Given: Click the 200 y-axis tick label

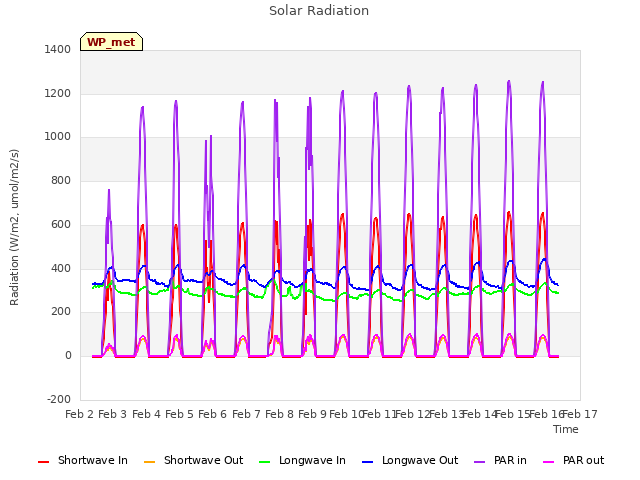Looking at the screenshot, I should [x=61, y=312].
